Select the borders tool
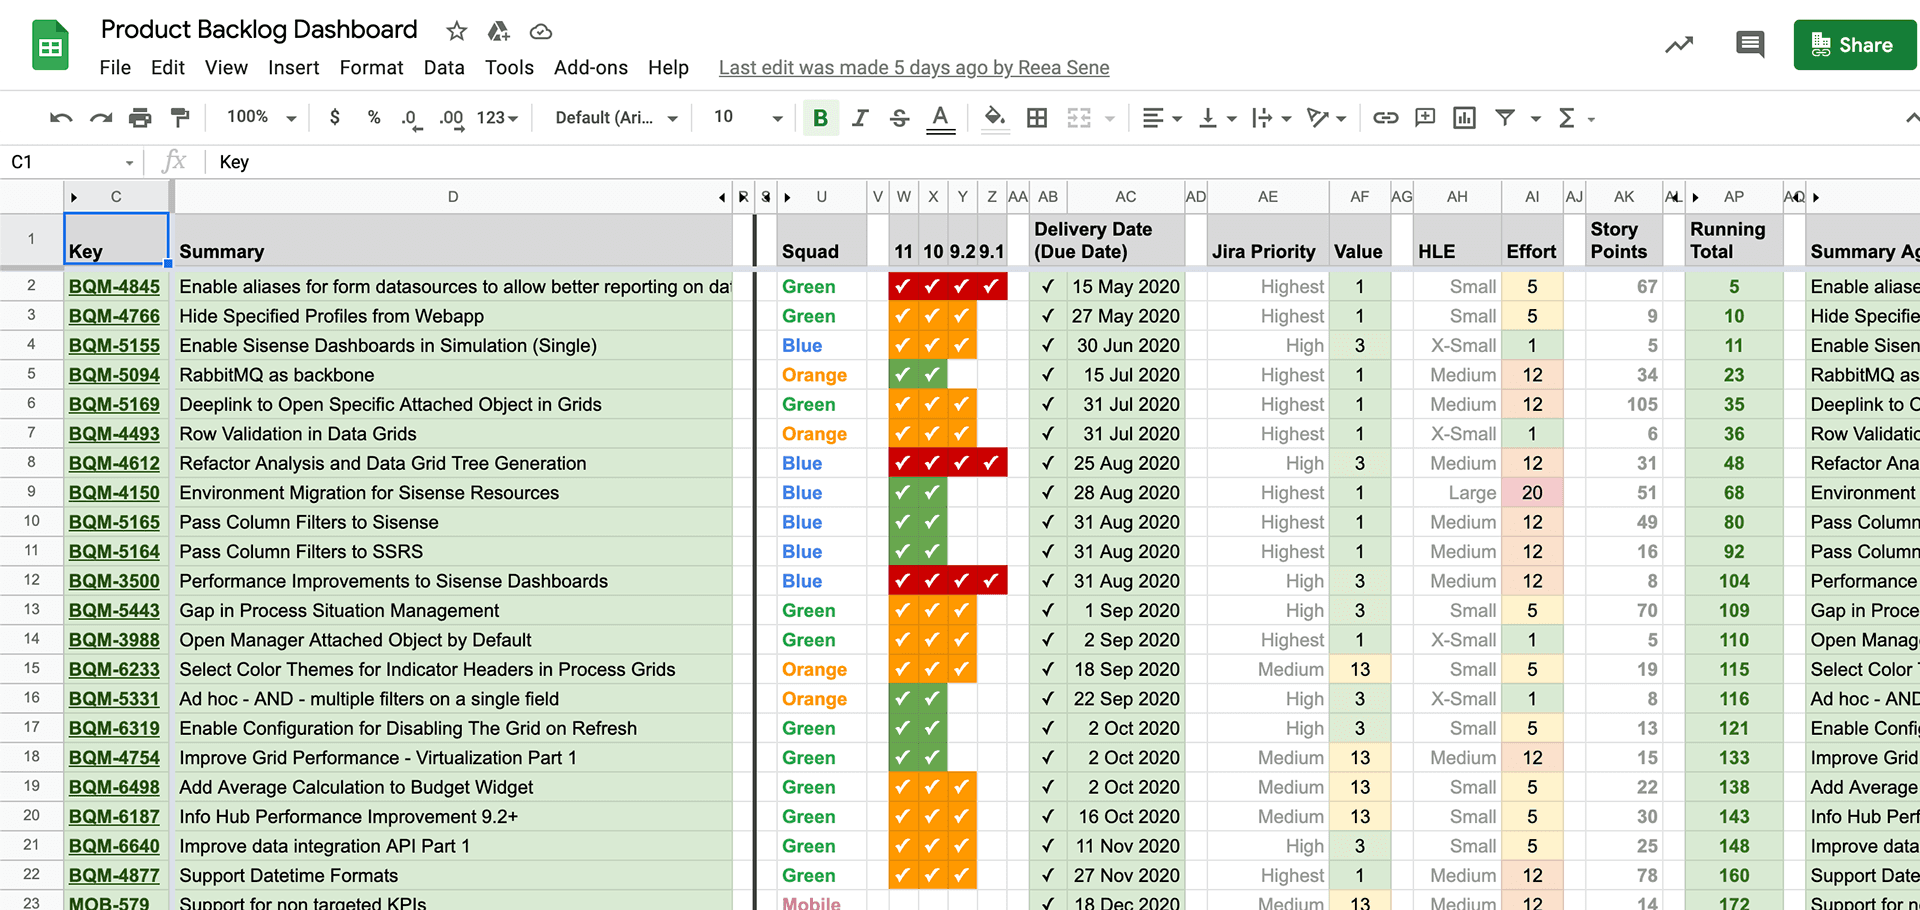Viewport: 1920px width, 910px height. pos(1036,117)
